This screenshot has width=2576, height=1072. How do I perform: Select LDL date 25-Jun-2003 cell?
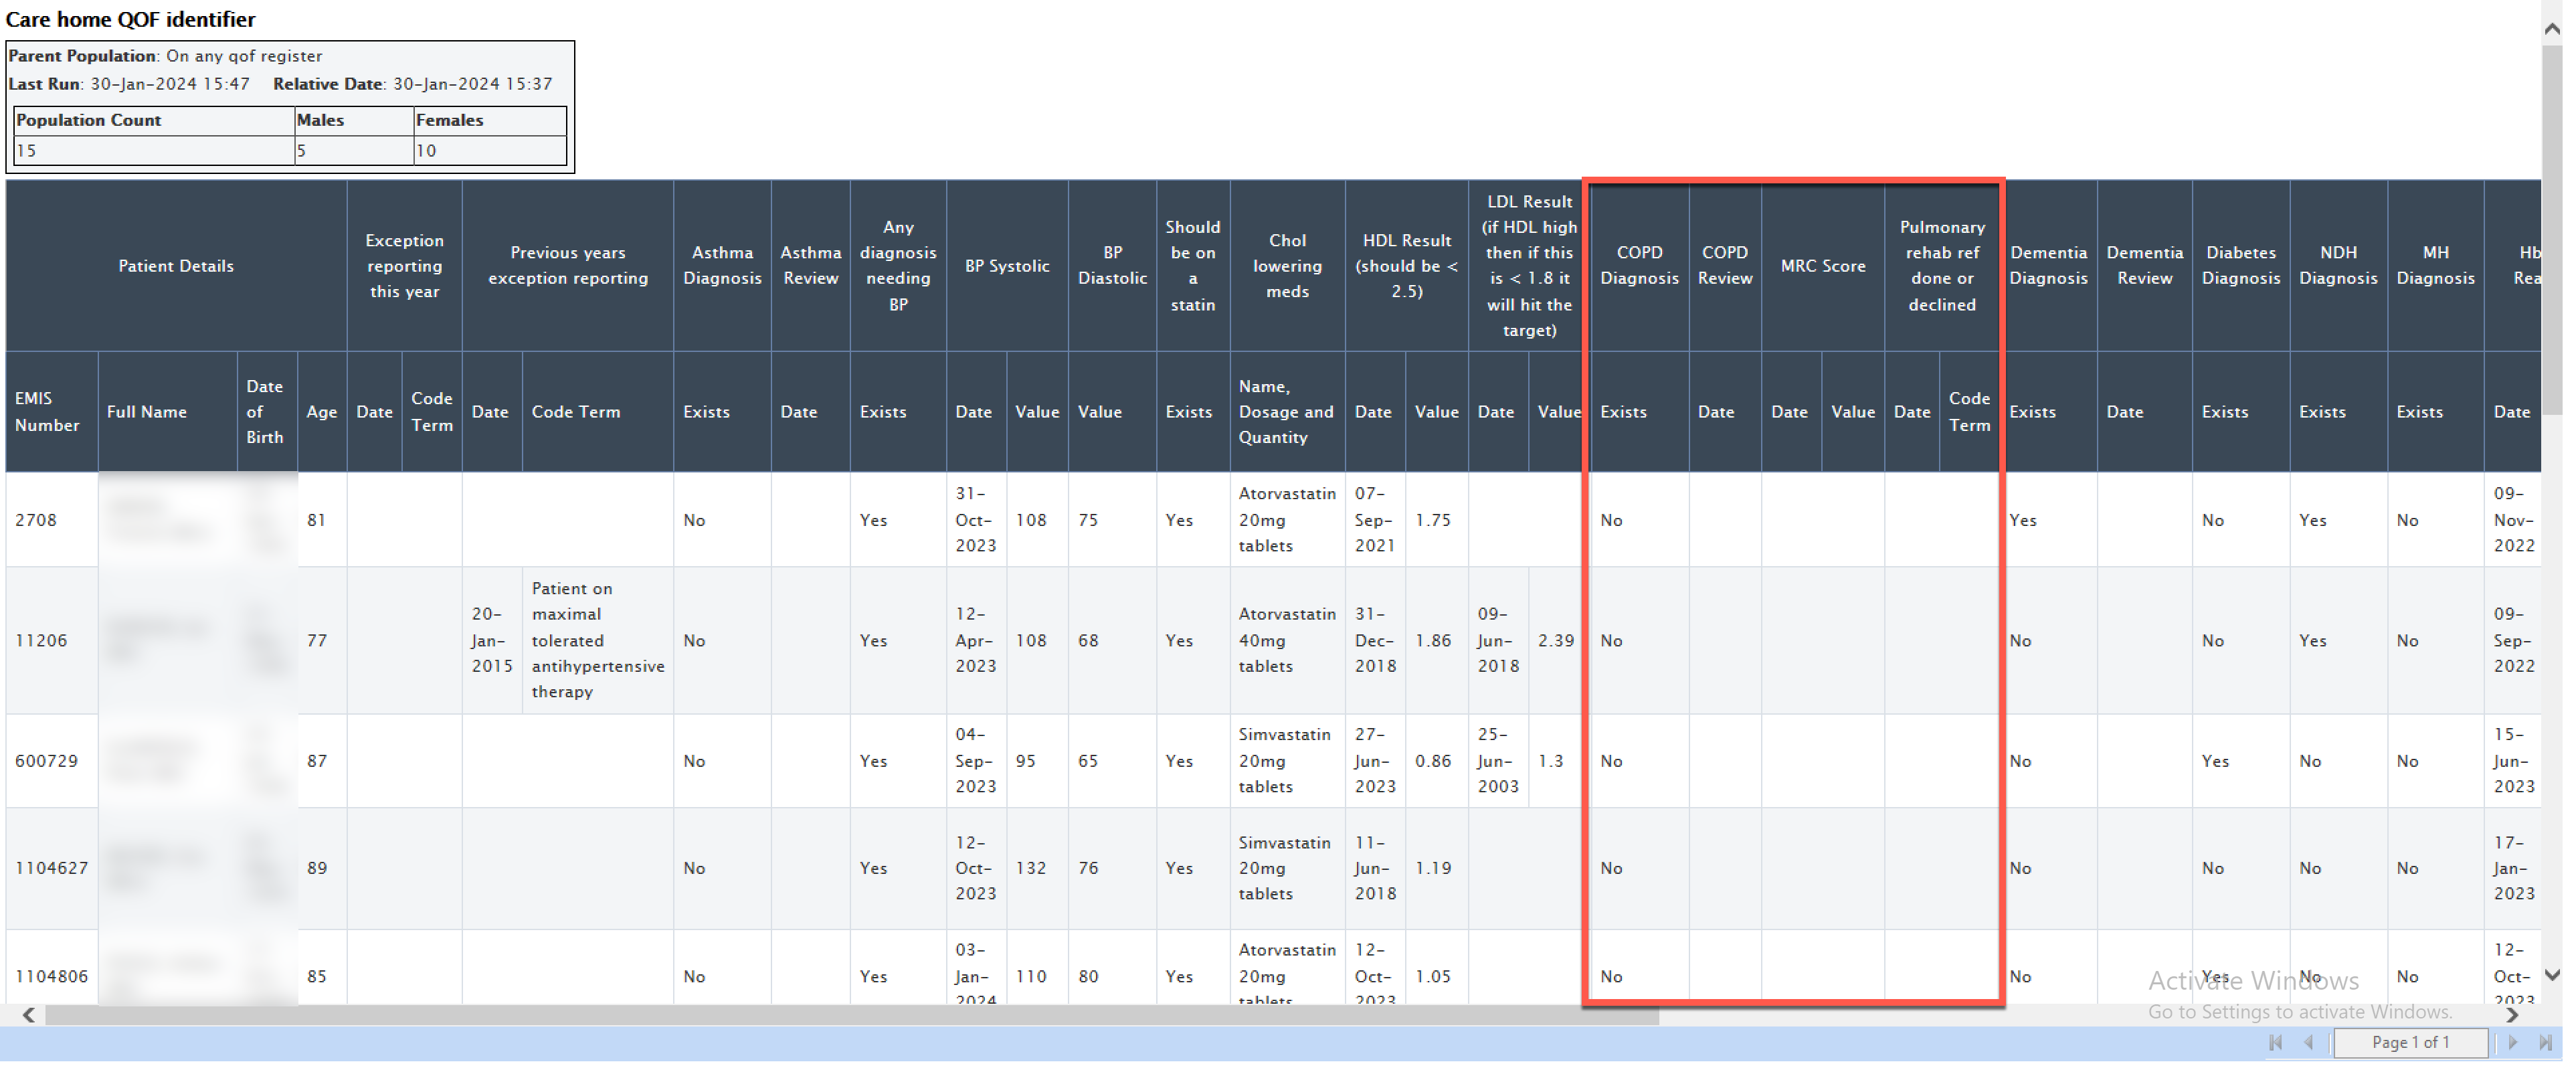click(1498, 761)
